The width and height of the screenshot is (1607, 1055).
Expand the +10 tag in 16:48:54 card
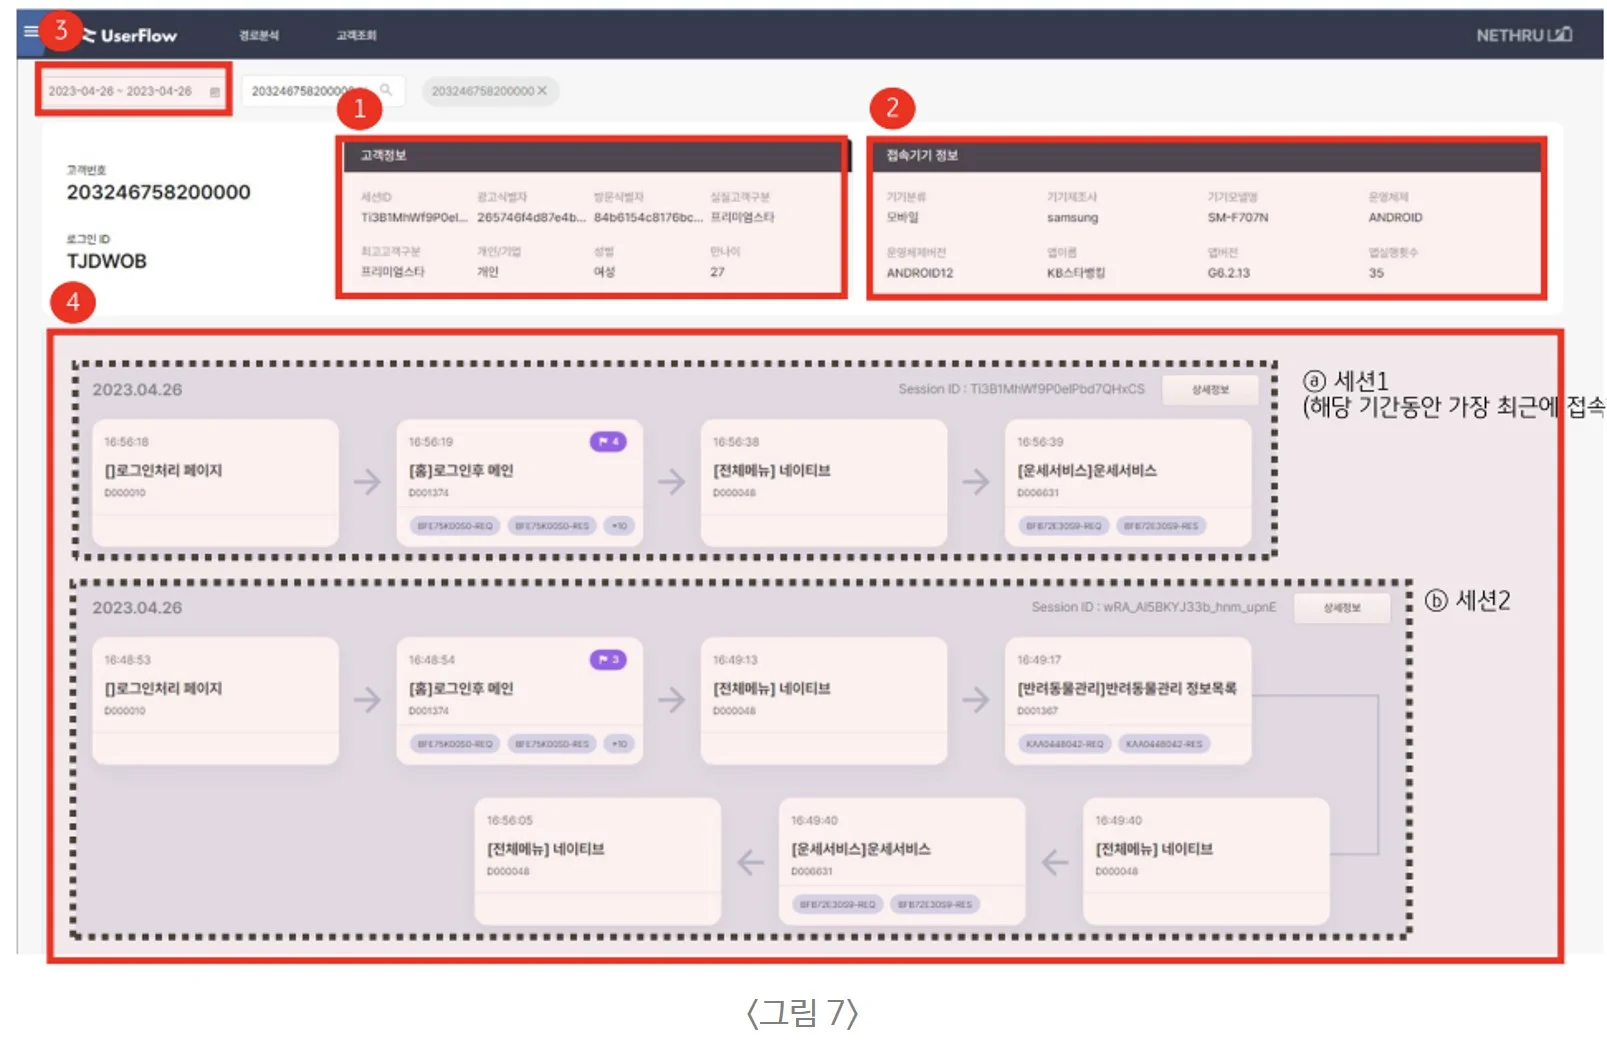(619, 744)
